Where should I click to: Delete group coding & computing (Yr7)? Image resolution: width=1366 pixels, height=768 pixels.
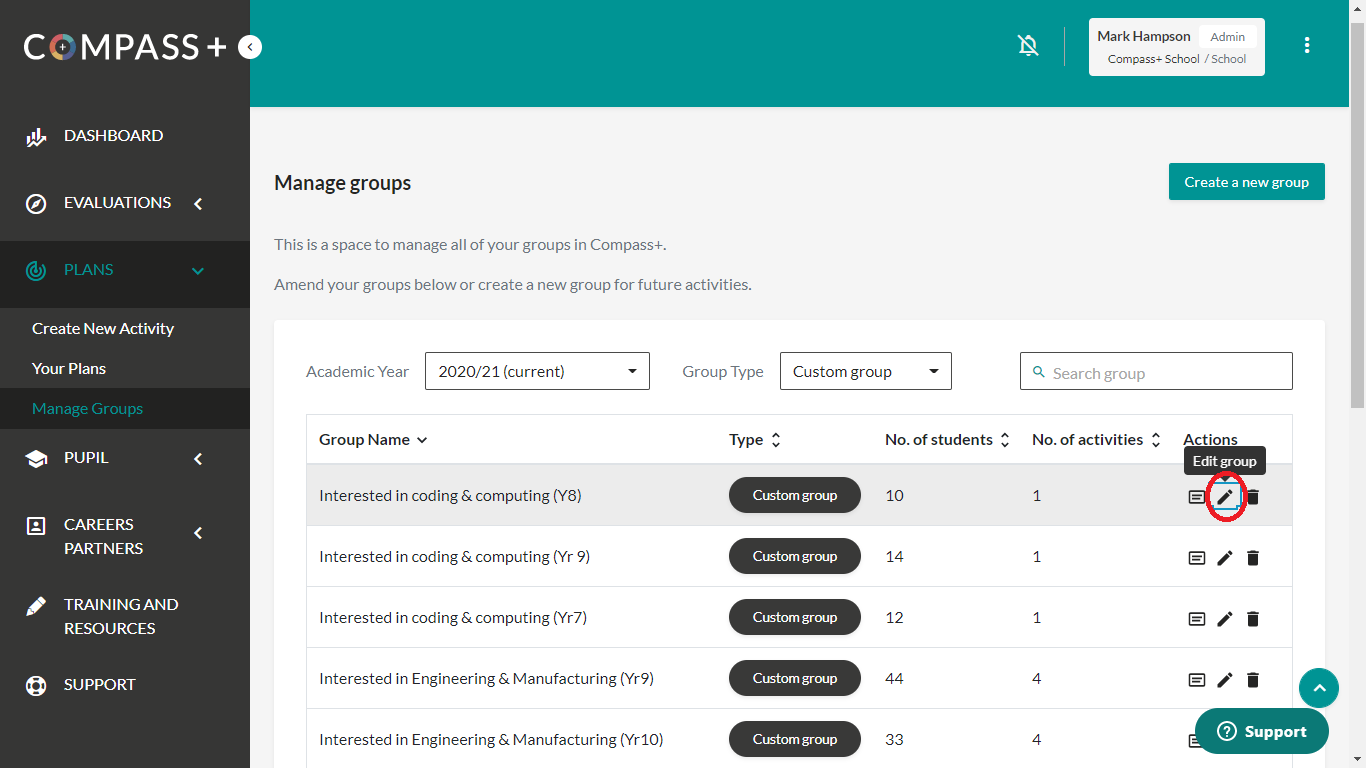pyautogui.click(x=1253, y=619)
